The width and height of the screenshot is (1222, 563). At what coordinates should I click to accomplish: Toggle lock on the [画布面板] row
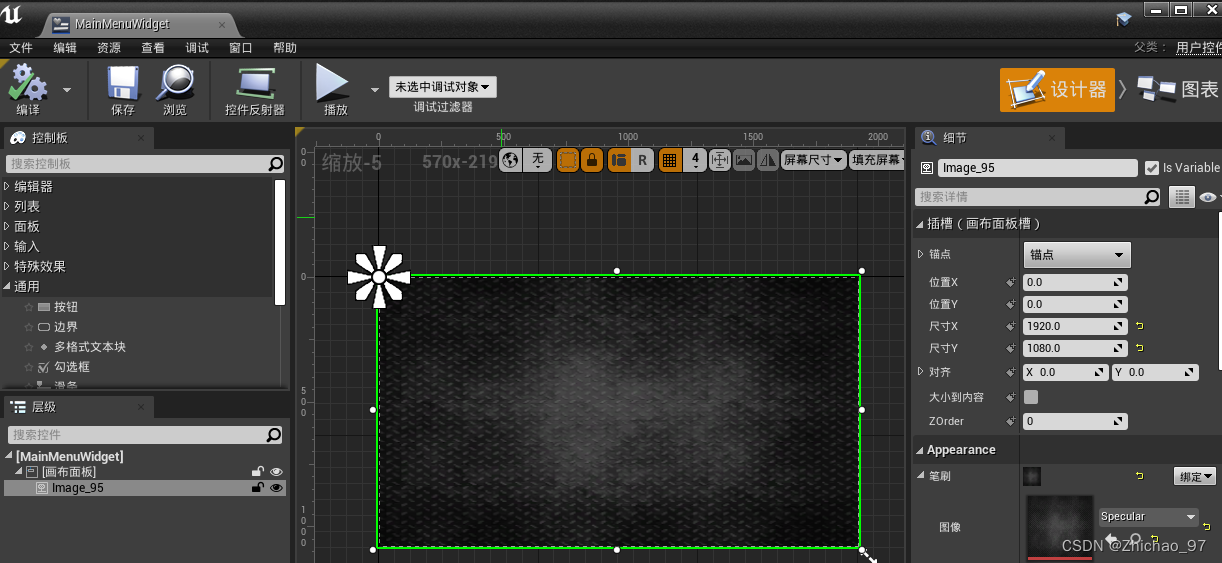point(258,472)
